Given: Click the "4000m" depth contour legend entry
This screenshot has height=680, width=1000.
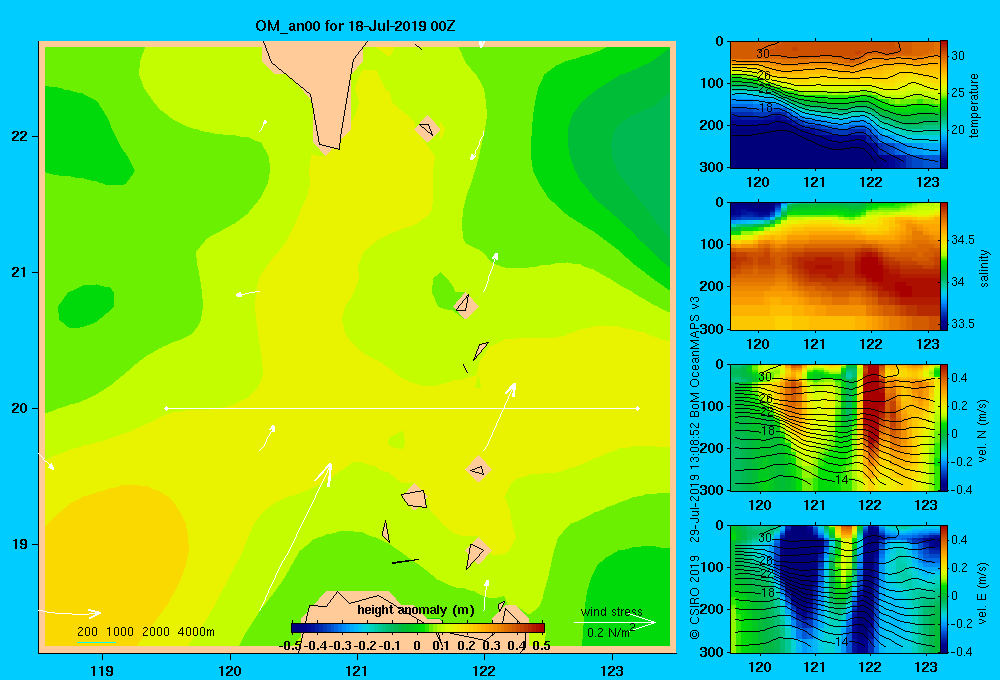Looking at the screenshot, I should pyautogui.click(x=196, y=632).
